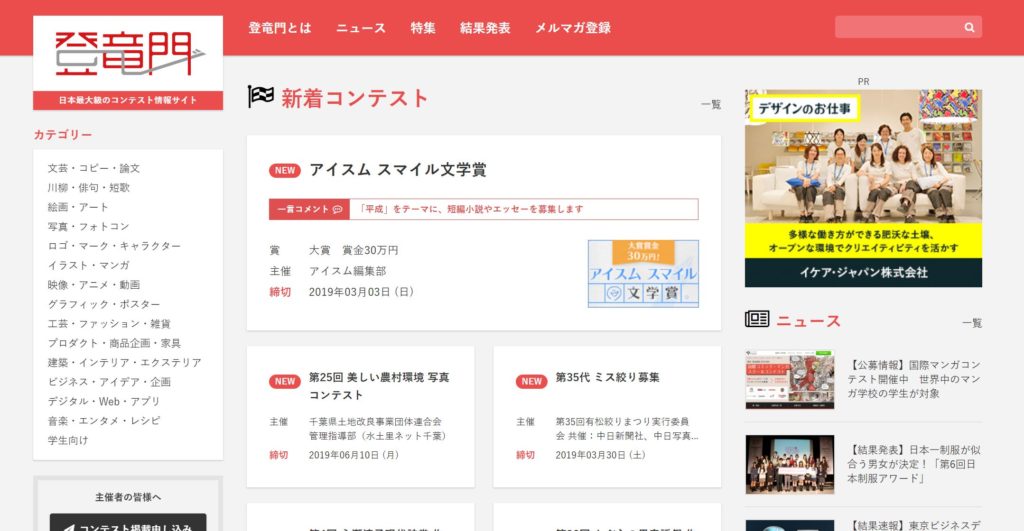Viewport: 1024px width, 531px height.
Task: Select 文芸・コピー・論文 category
Action: pyautogui.click(x=94, y=168)
